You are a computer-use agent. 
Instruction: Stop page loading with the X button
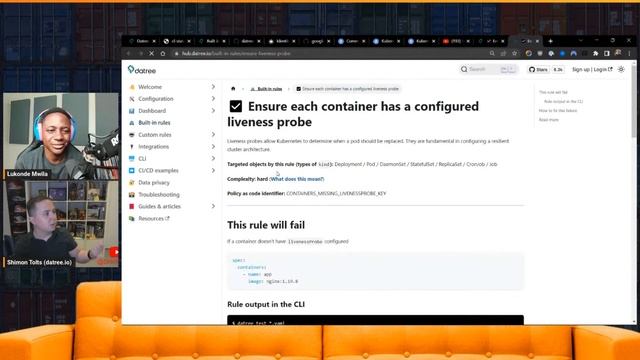(151, 53)
